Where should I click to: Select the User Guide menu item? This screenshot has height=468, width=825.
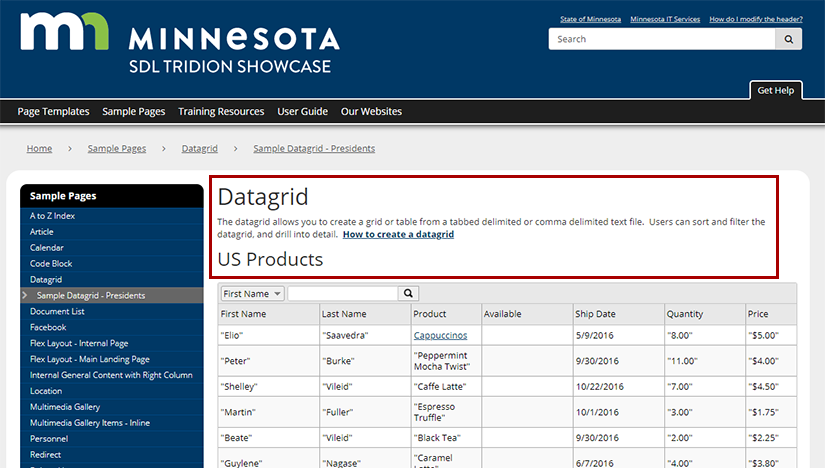pos(302,112)
